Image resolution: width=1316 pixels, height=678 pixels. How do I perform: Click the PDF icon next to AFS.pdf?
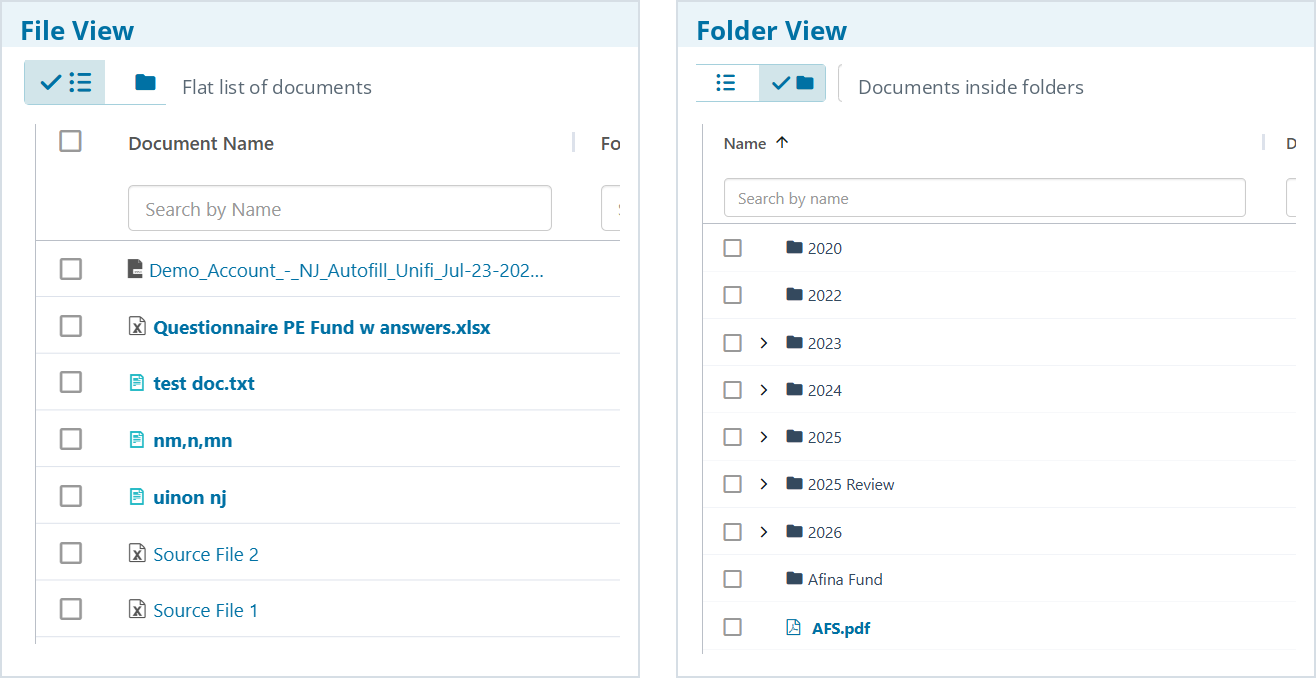coord(794,627)
